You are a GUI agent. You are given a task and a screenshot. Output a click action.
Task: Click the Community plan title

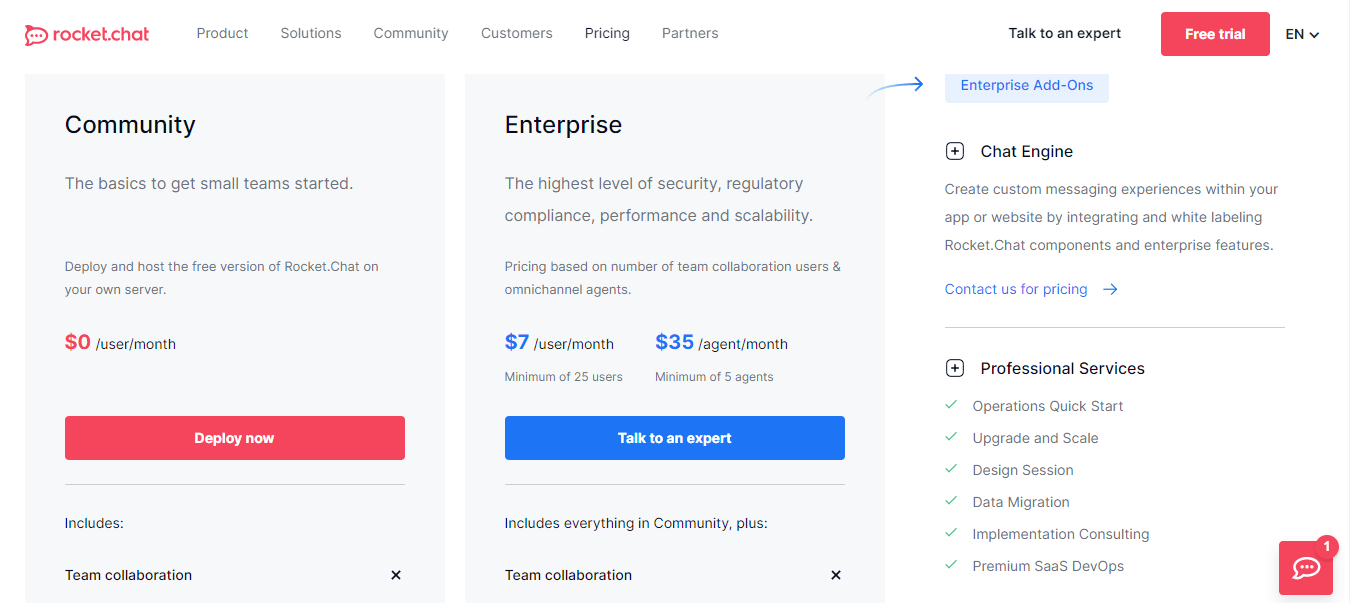point(130,125)
